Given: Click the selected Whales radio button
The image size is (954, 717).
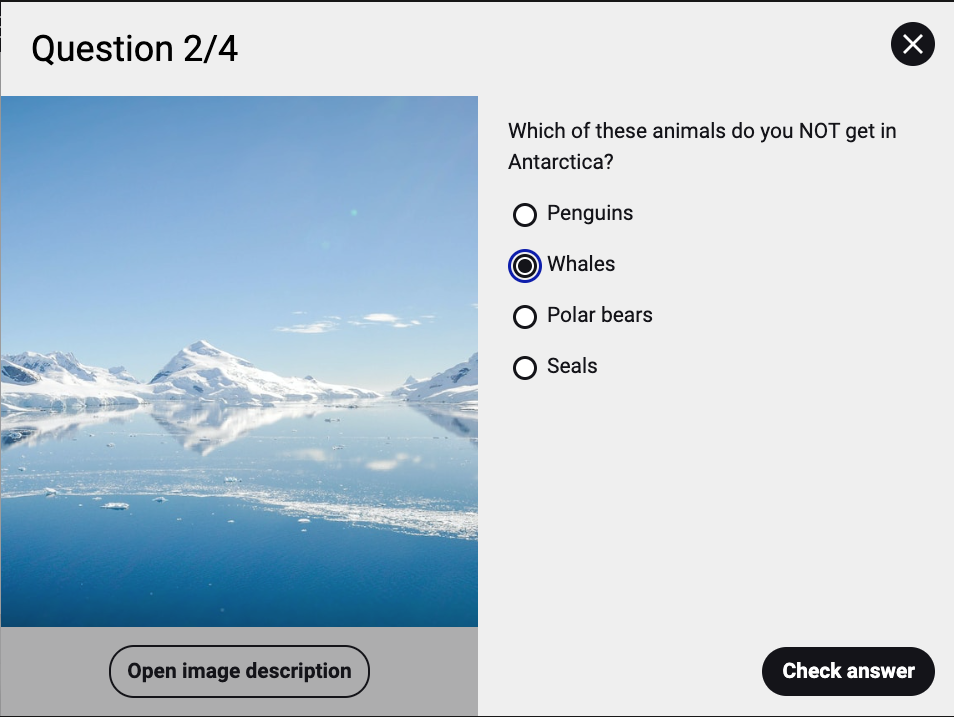Looking at the screenshot, I should [x=525, y=265].
